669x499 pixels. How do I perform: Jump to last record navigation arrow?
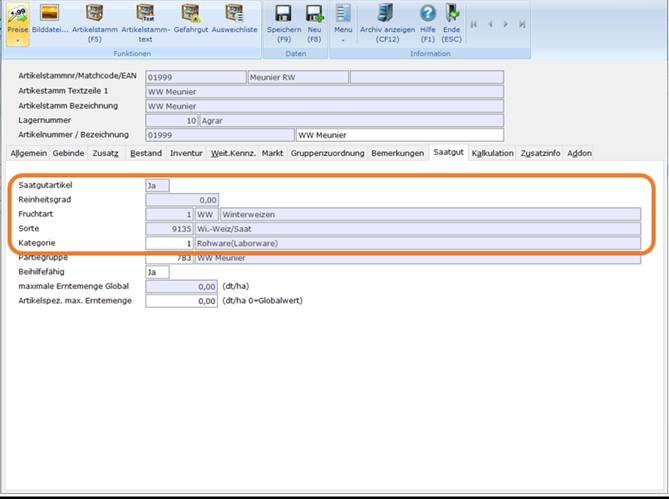tap(522, 24)
